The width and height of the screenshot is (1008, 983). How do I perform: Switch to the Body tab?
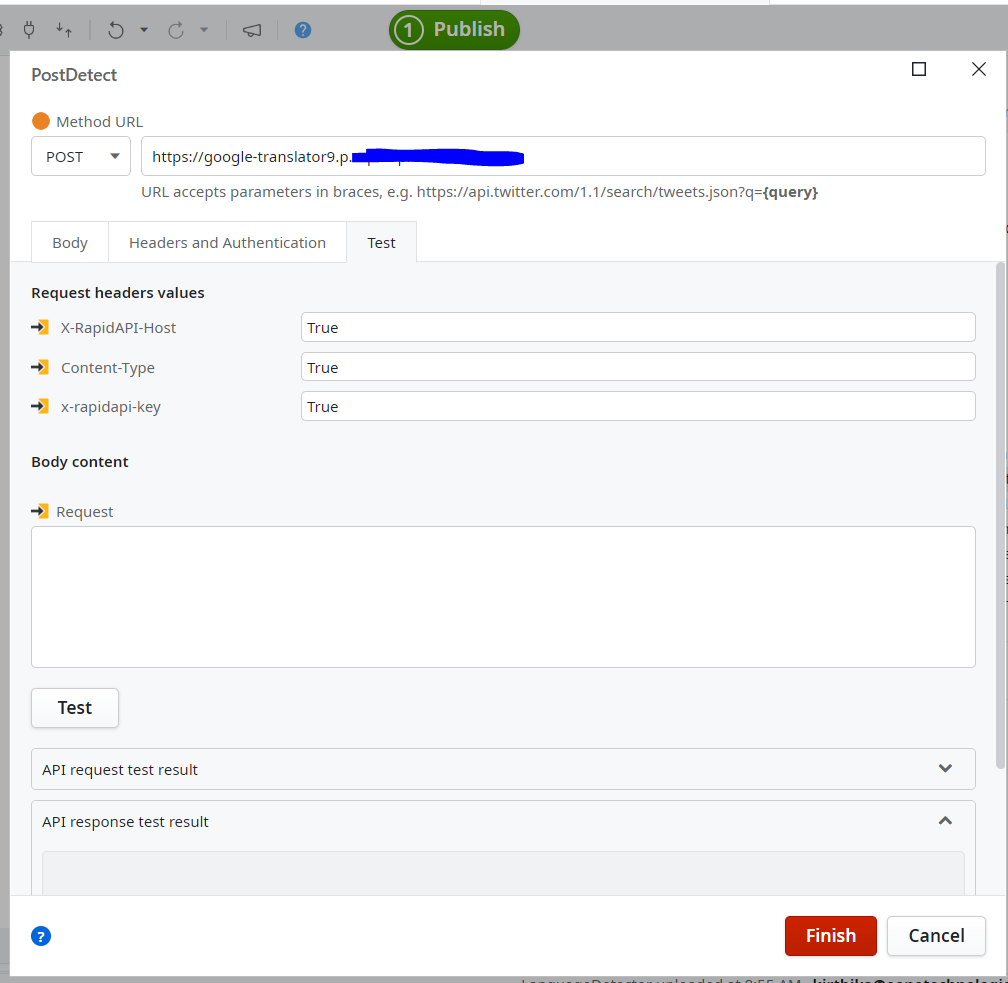pyautogui.click(x=69, y=242)
